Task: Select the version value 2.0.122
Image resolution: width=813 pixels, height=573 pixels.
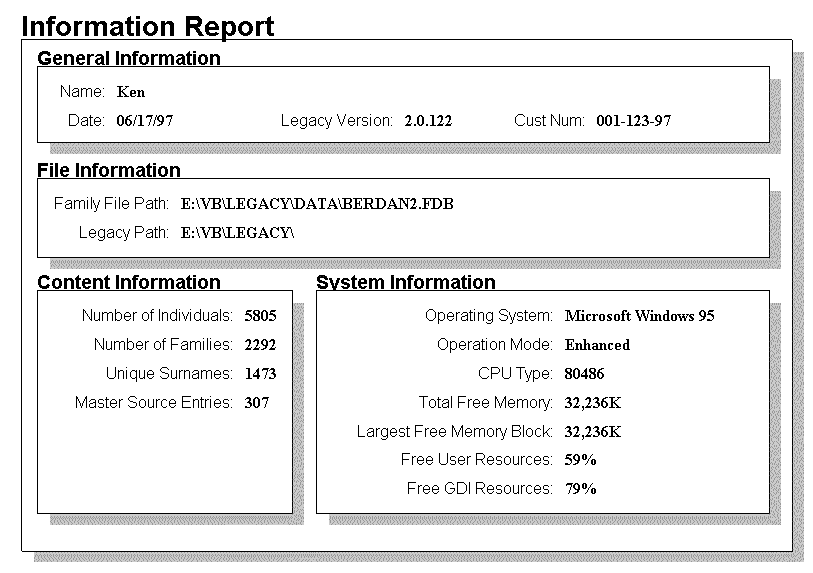Action: (x=428, y=121)
